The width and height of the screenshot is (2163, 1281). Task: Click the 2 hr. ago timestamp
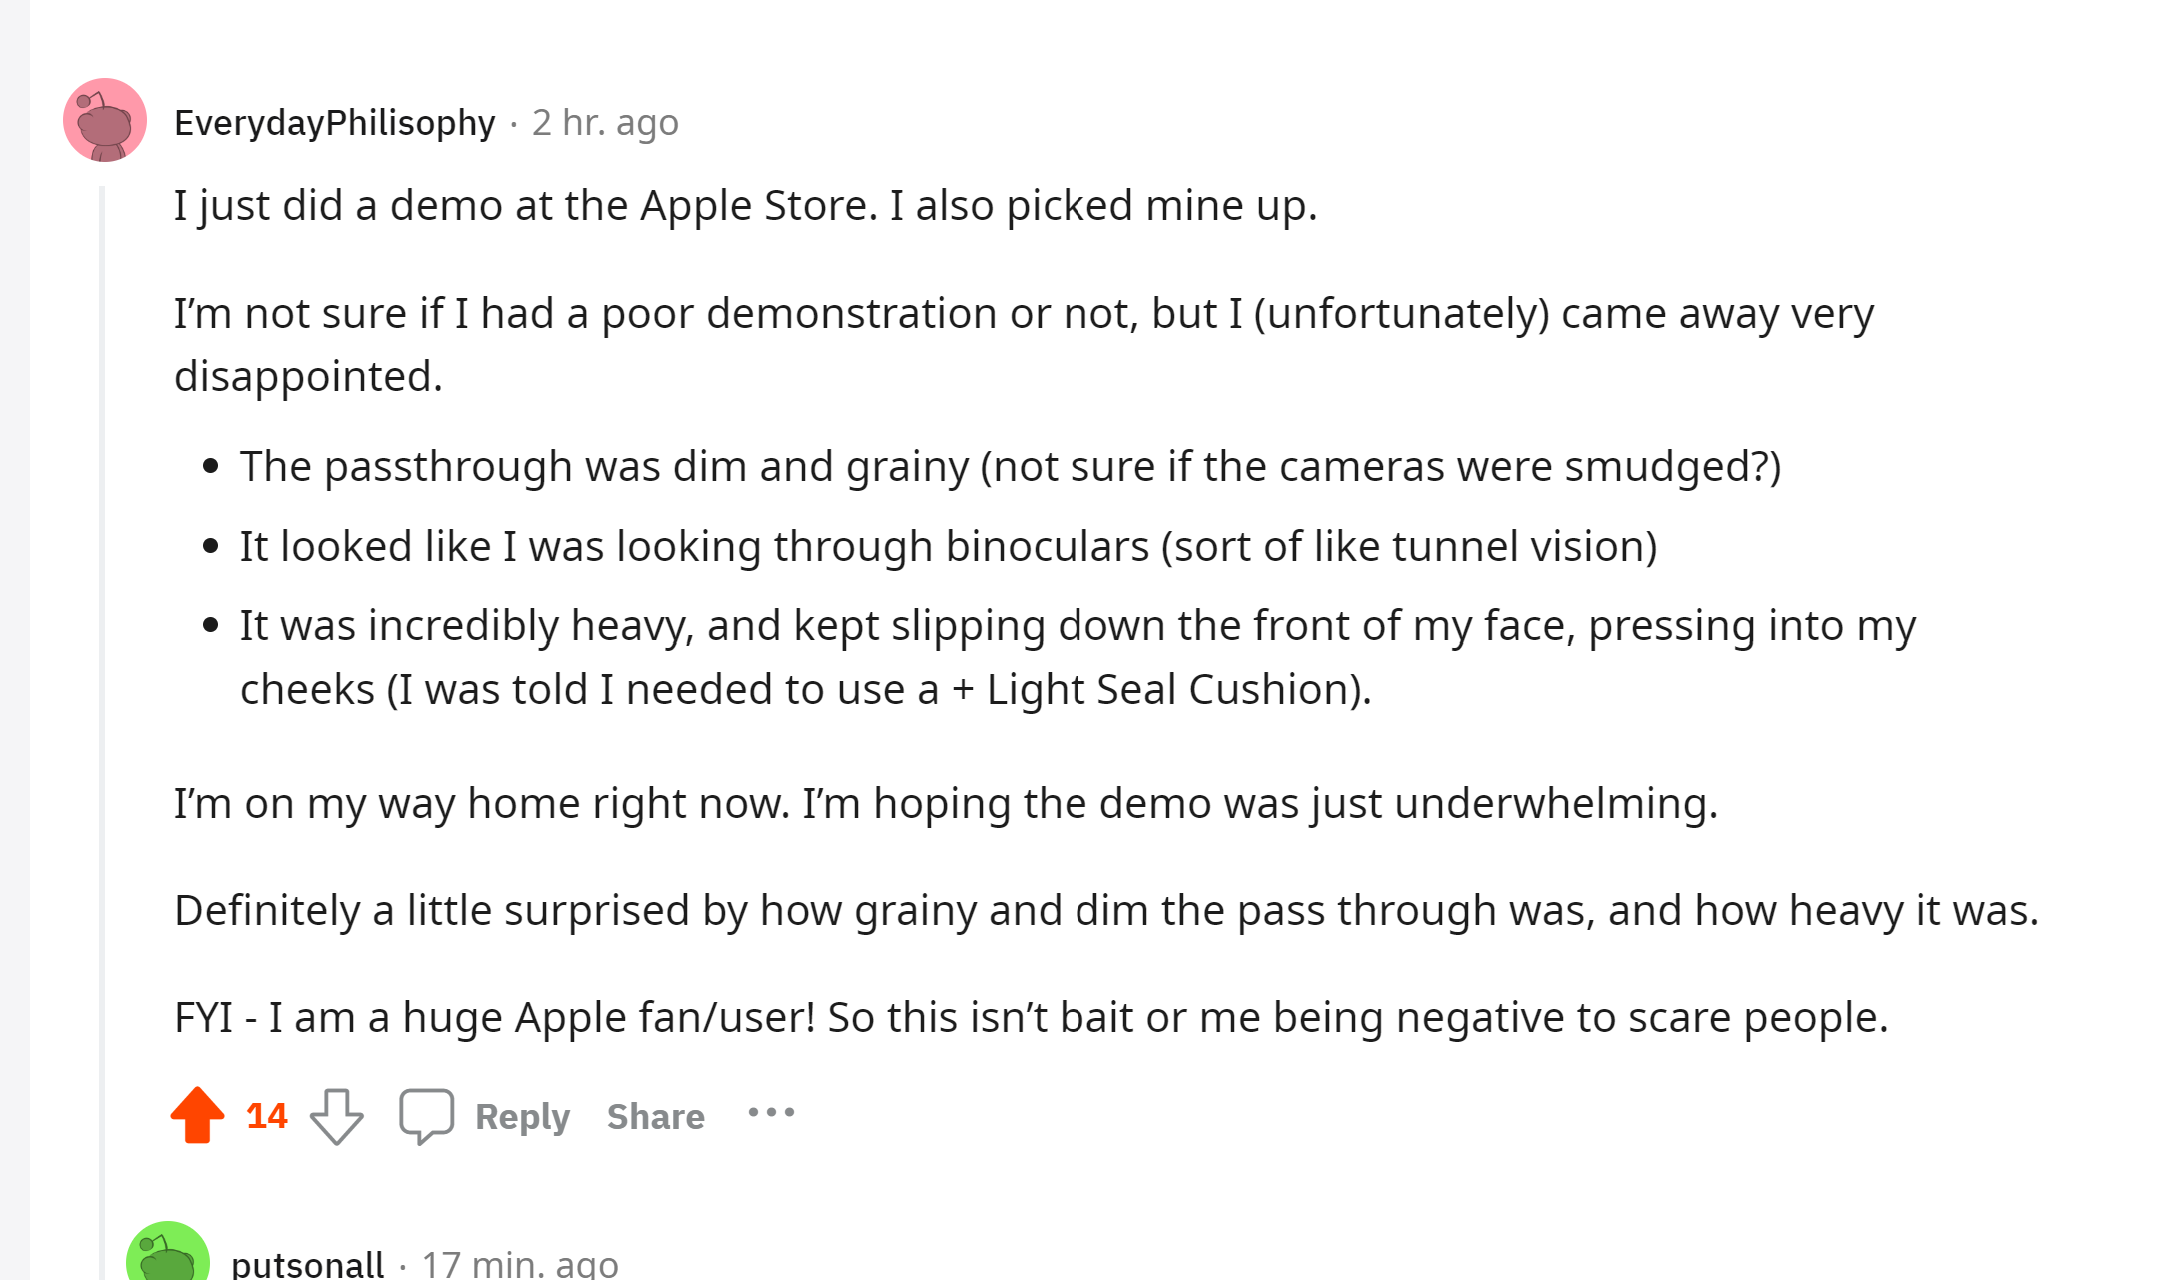tap(605, 122)
